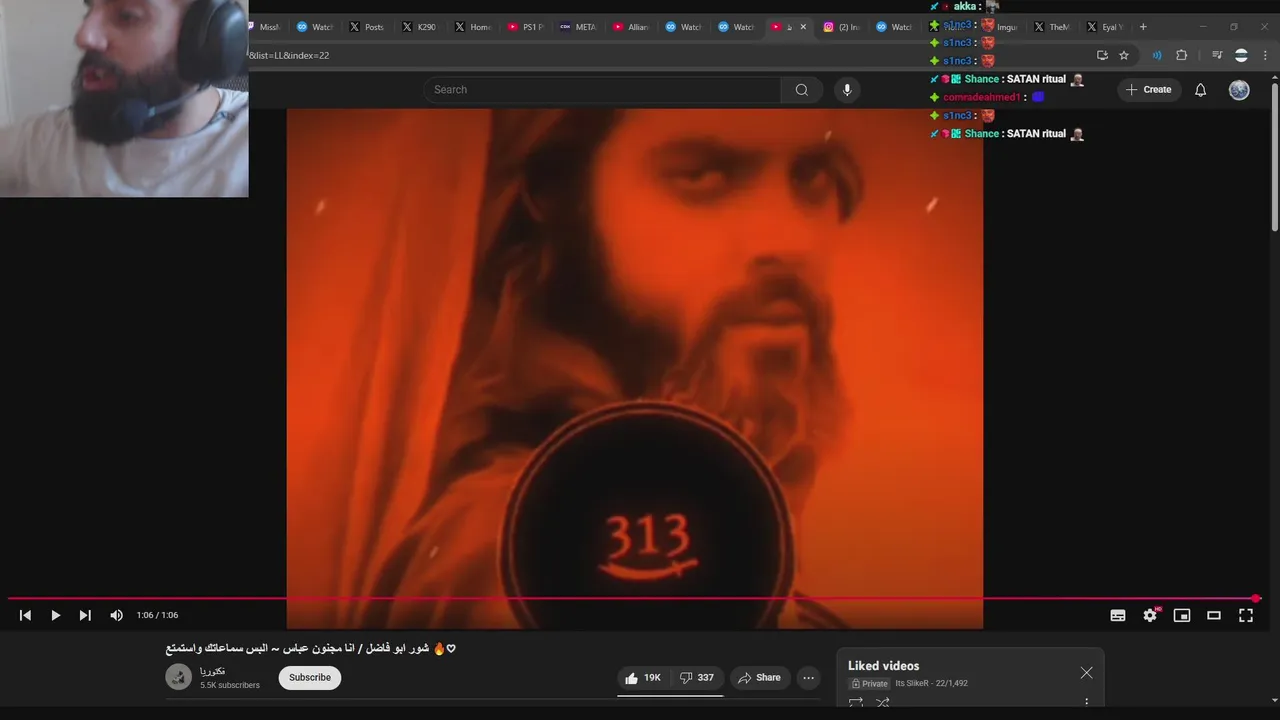Click the install/cast icon in address bar
This screenshot has height=720, width=1280.
coord(1102,55)
